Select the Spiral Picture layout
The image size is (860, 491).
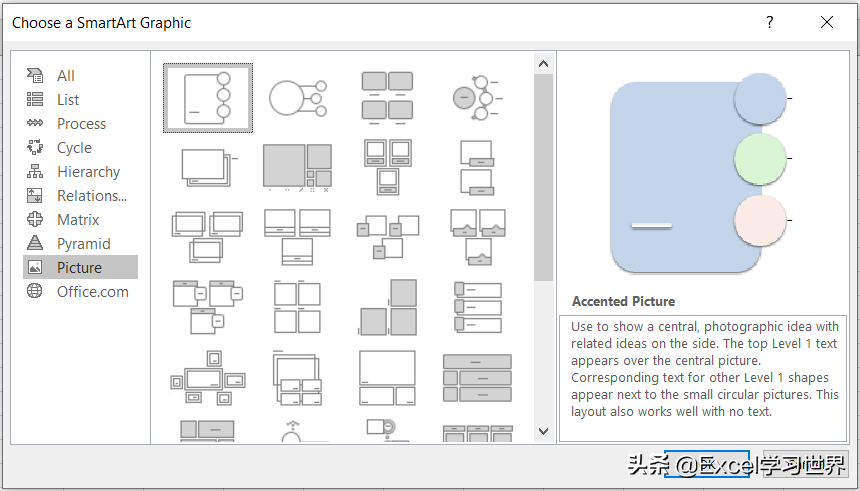(x=298, y=167)
